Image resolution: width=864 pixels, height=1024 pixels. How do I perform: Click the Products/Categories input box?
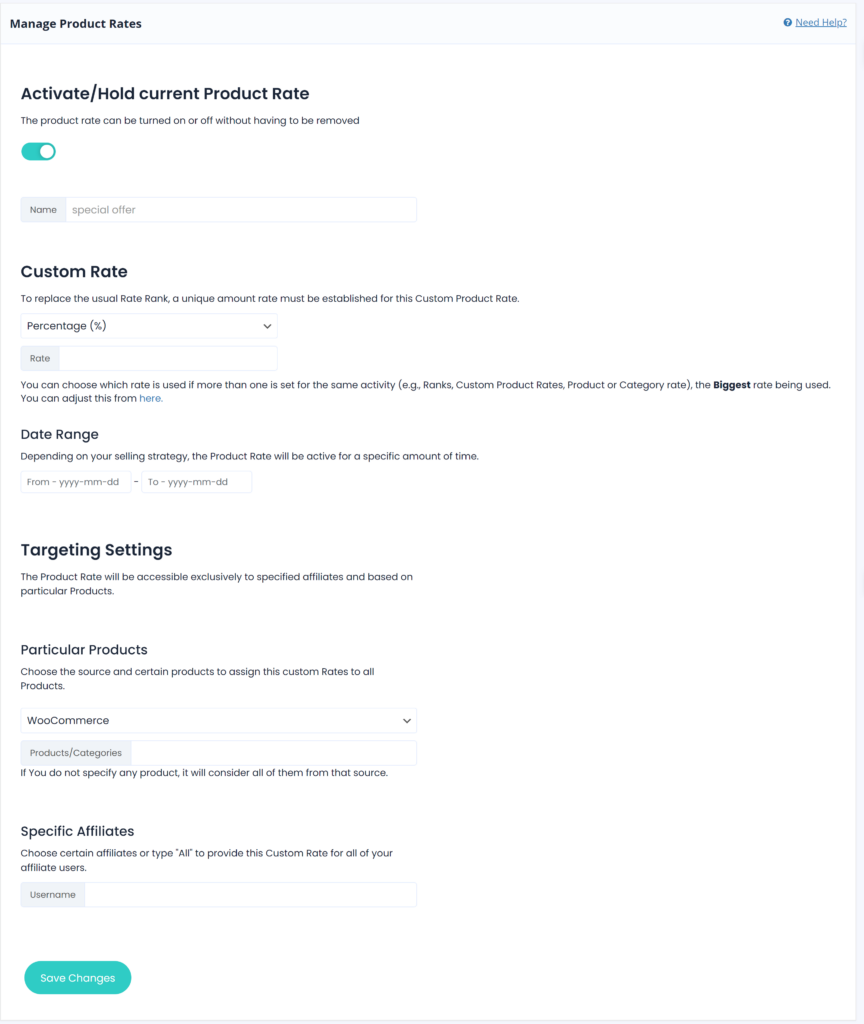[x=273, y=753]
